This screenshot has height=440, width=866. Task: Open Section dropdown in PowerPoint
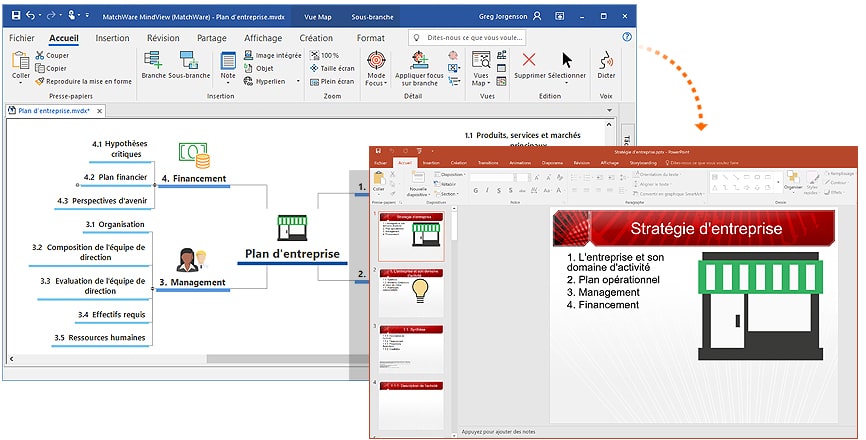[447, 194]
